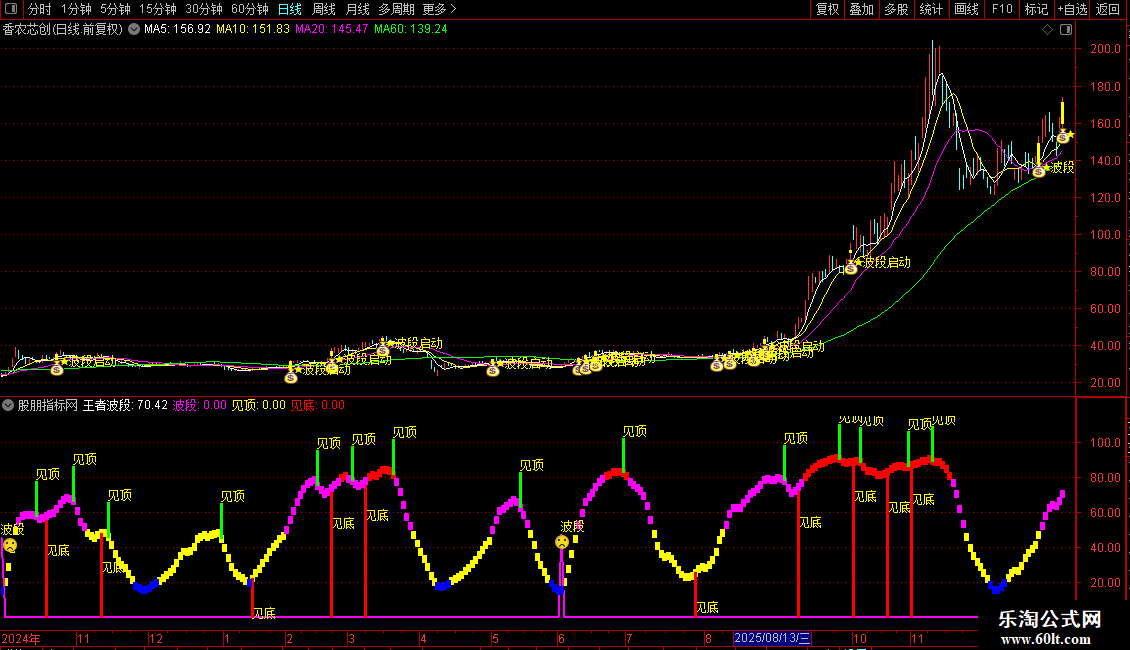Open the F10 company info
Viewport: 1130px width, 650px height.
coord(1001,10)
